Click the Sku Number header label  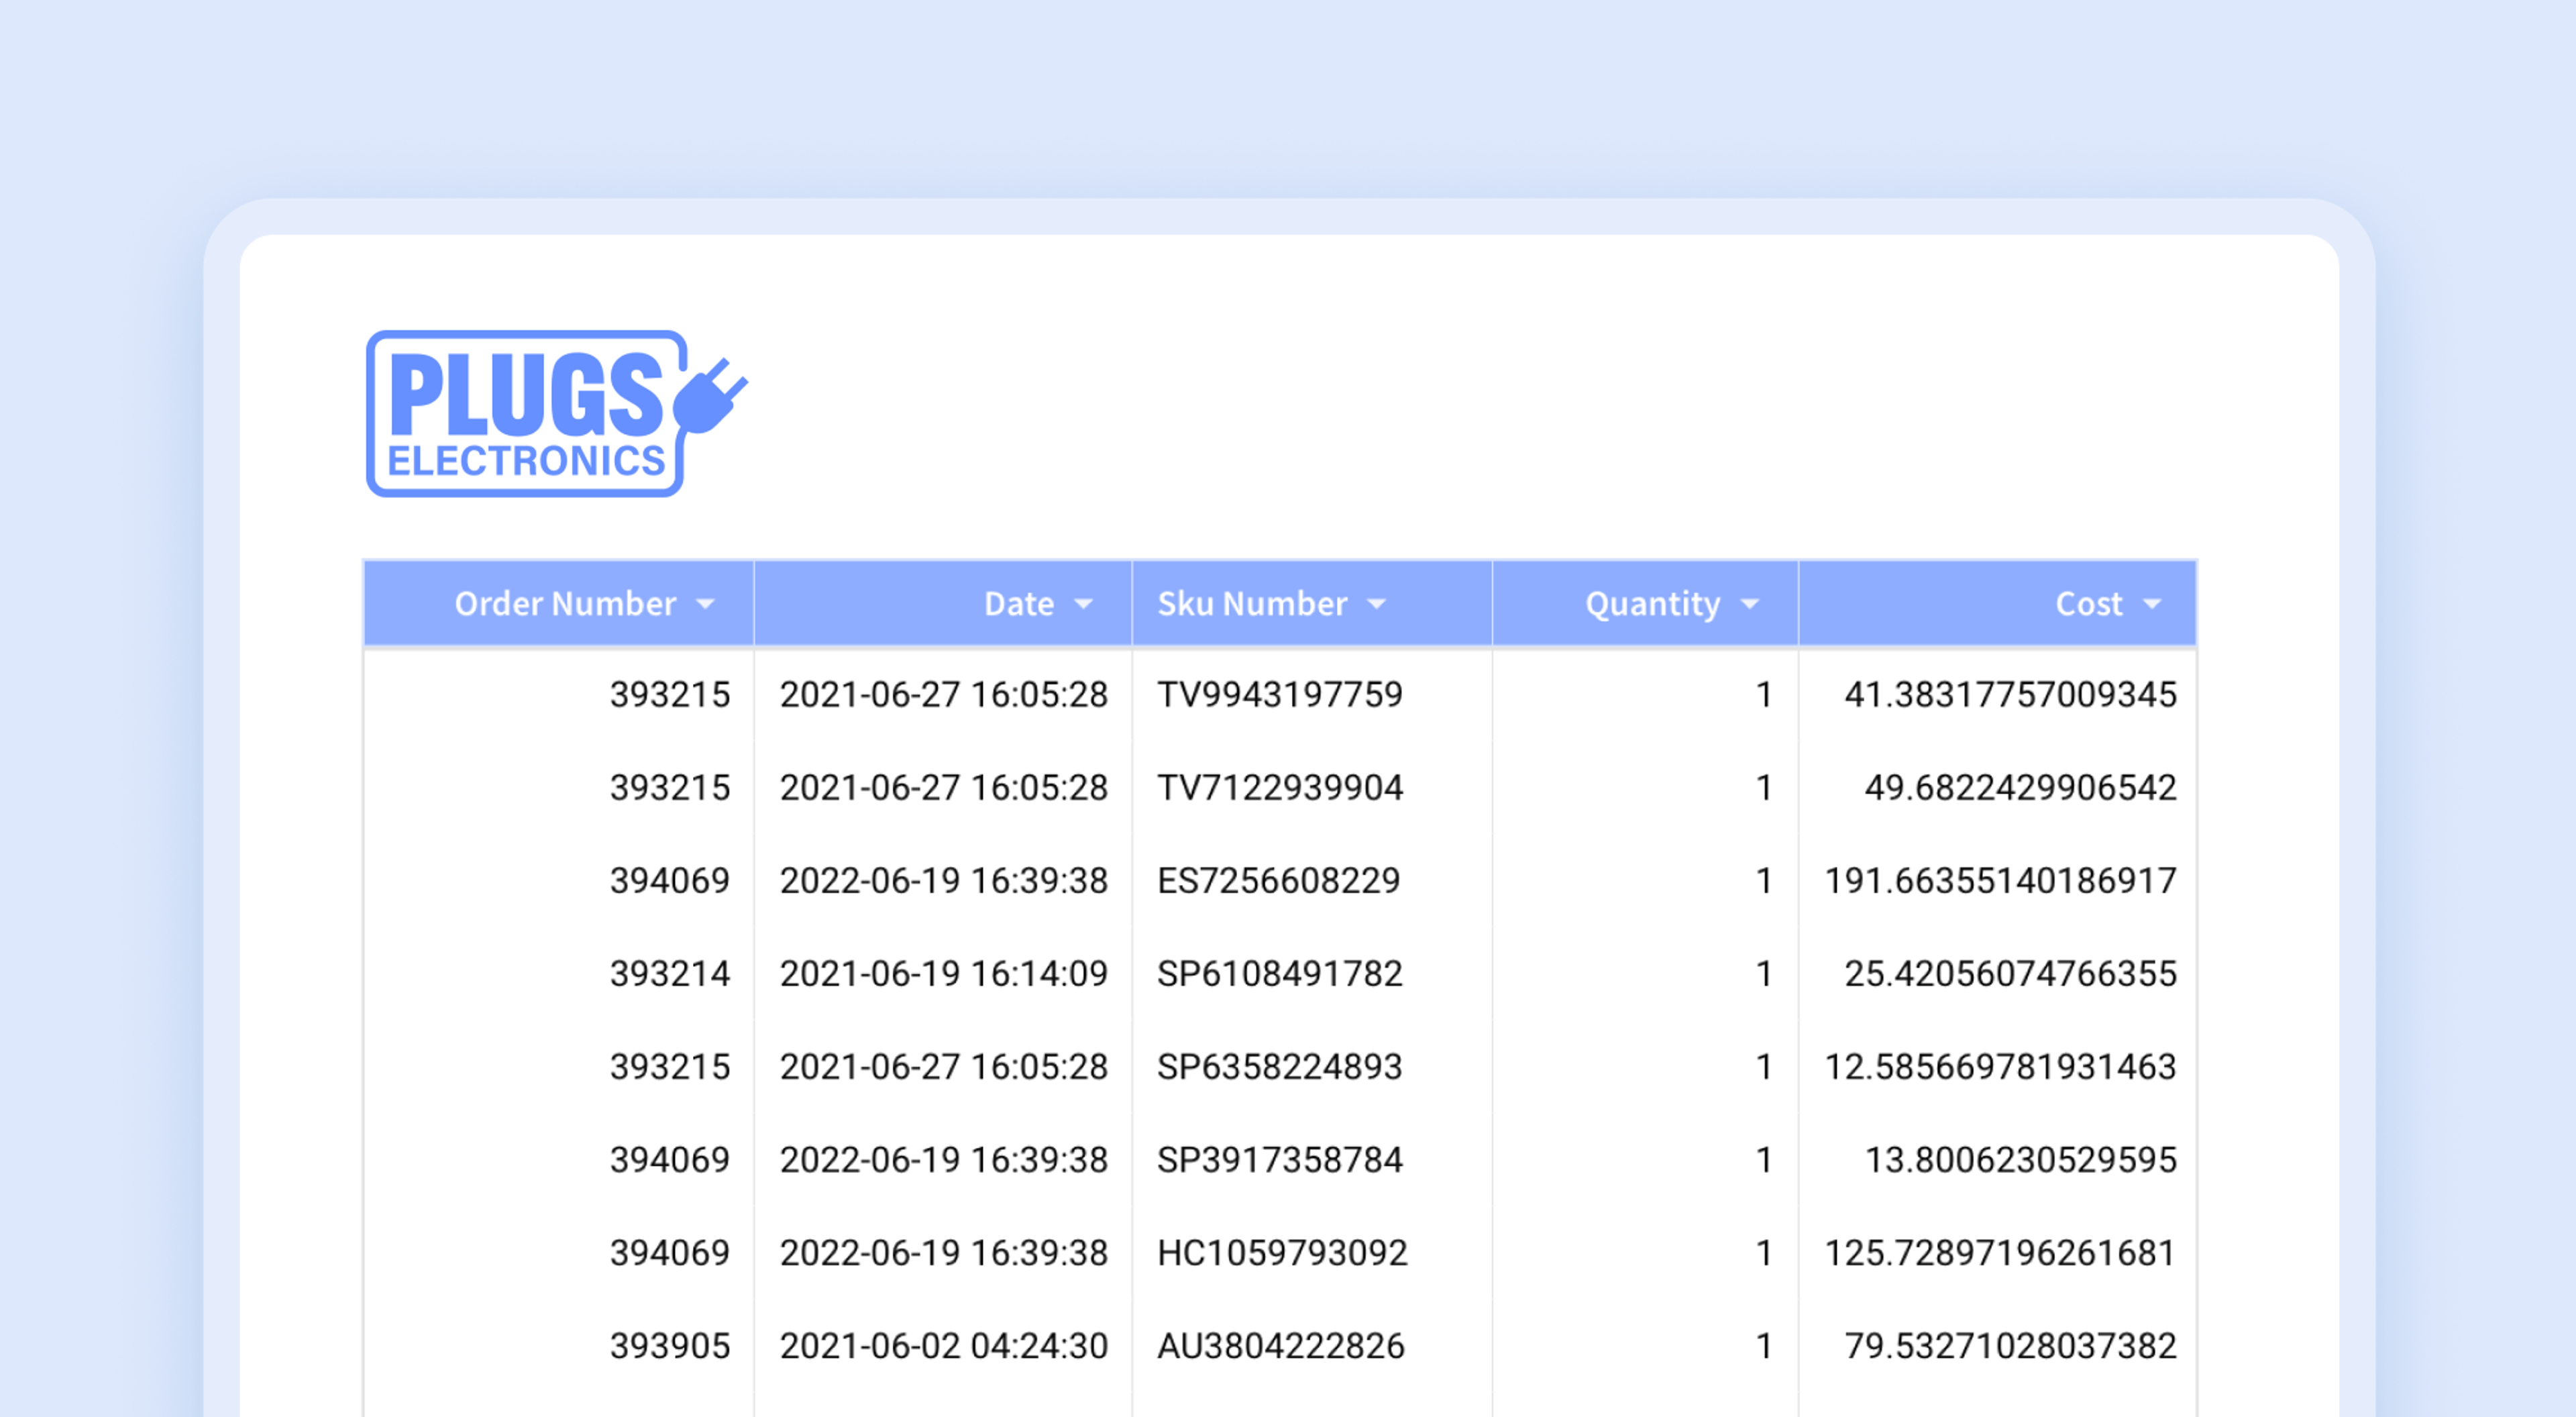coord(1252,603)
